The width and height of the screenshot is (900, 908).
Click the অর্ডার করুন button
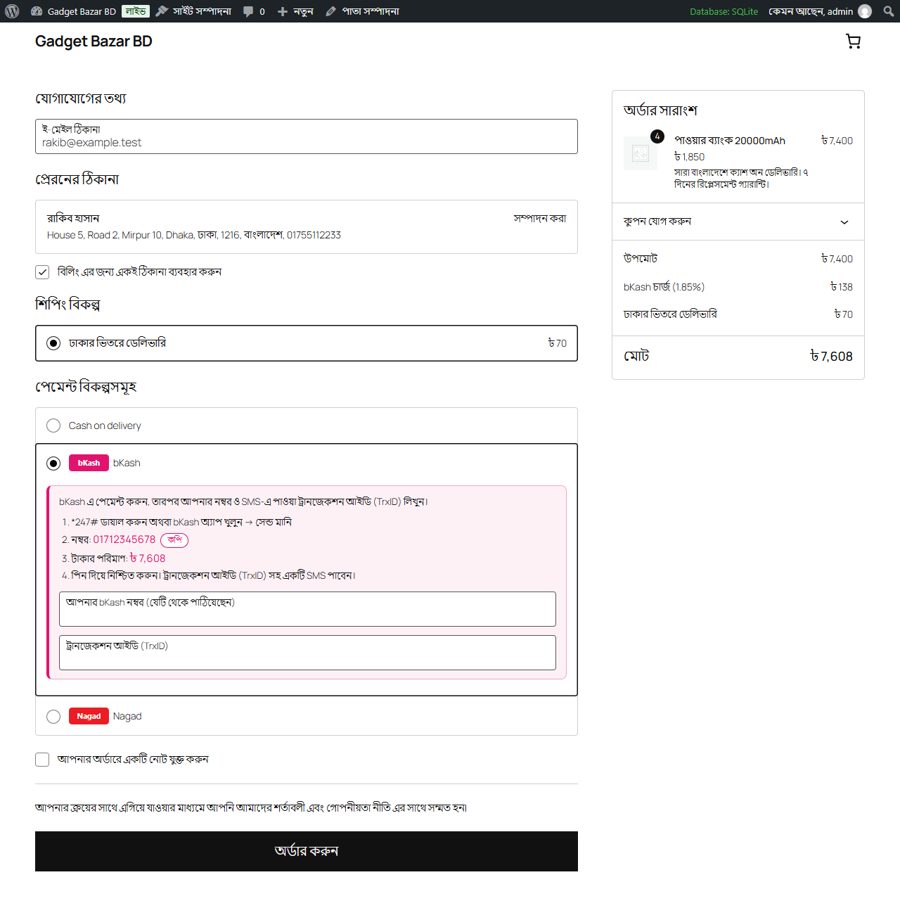point(306,851)
